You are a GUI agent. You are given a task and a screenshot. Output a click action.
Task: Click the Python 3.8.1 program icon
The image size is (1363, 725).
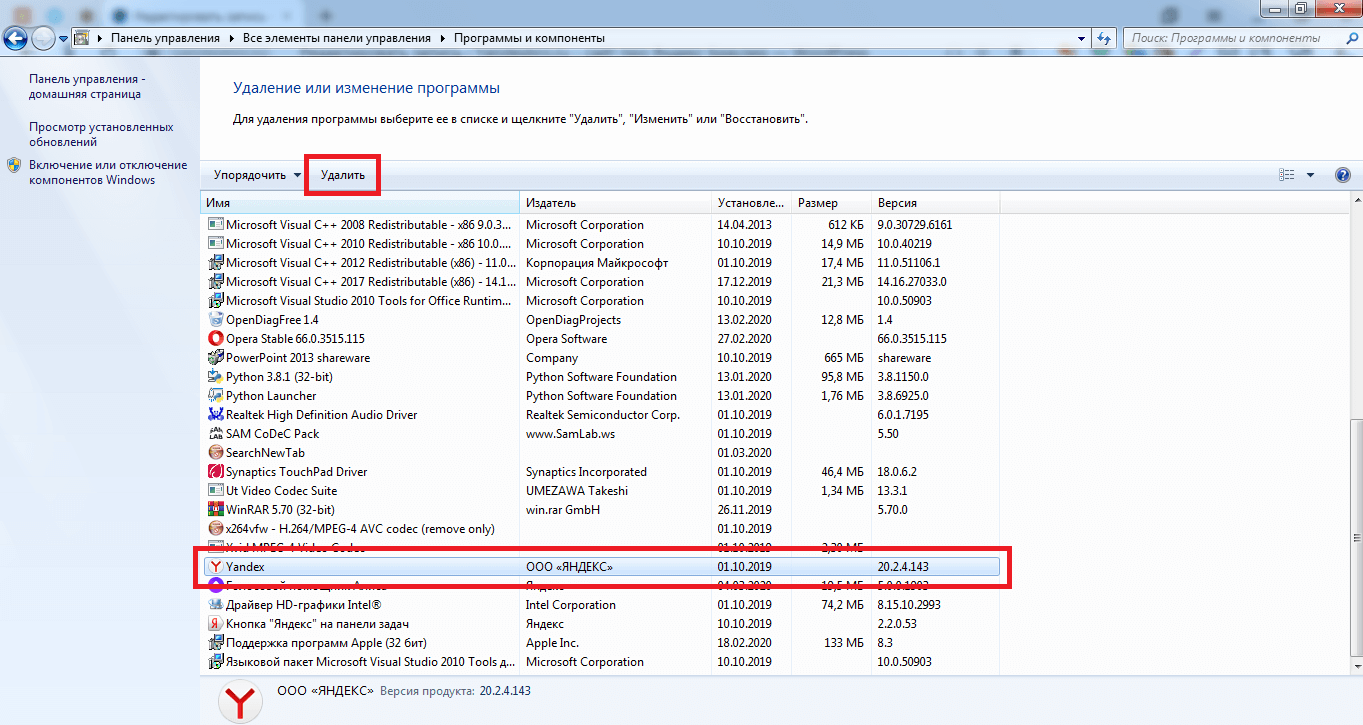215,377
